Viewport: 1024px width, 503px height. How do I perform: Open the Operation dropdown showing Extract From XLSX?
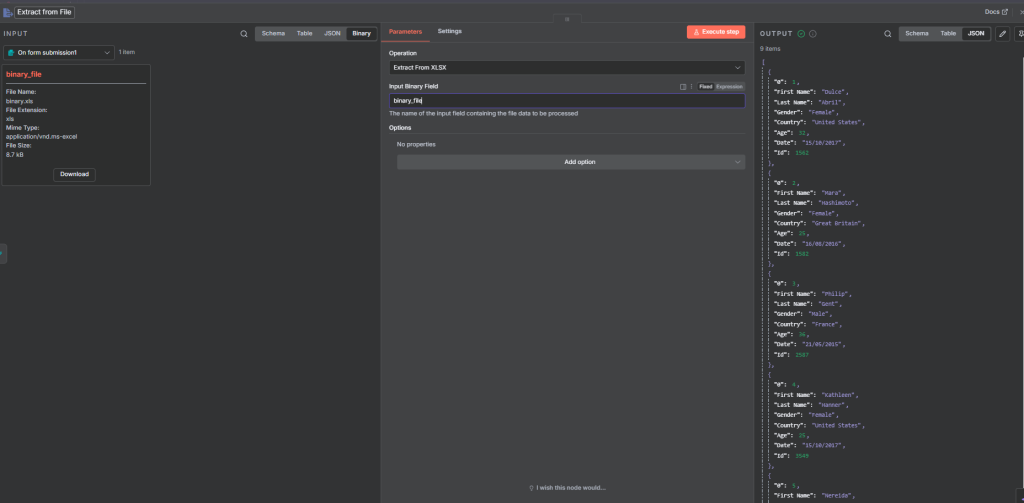coord(566,67)
